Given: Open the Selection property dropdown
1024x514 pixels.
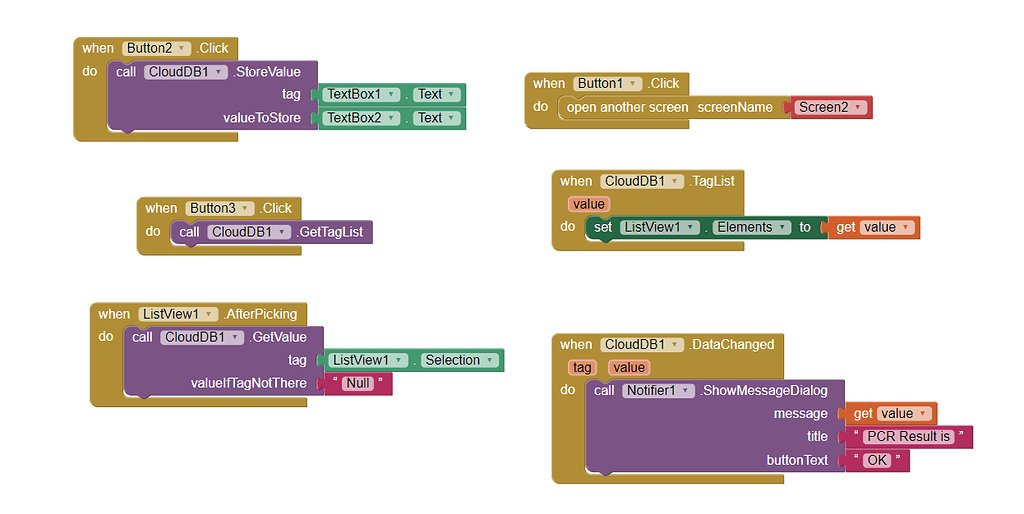Looking at the screenshot, I should pos(488,360).
